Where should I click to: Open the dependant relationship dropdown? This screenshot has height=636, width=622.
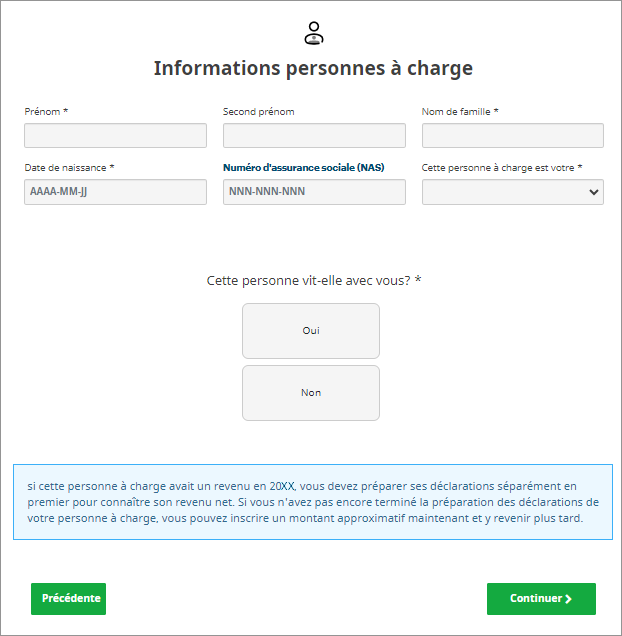tap(512, 192)
